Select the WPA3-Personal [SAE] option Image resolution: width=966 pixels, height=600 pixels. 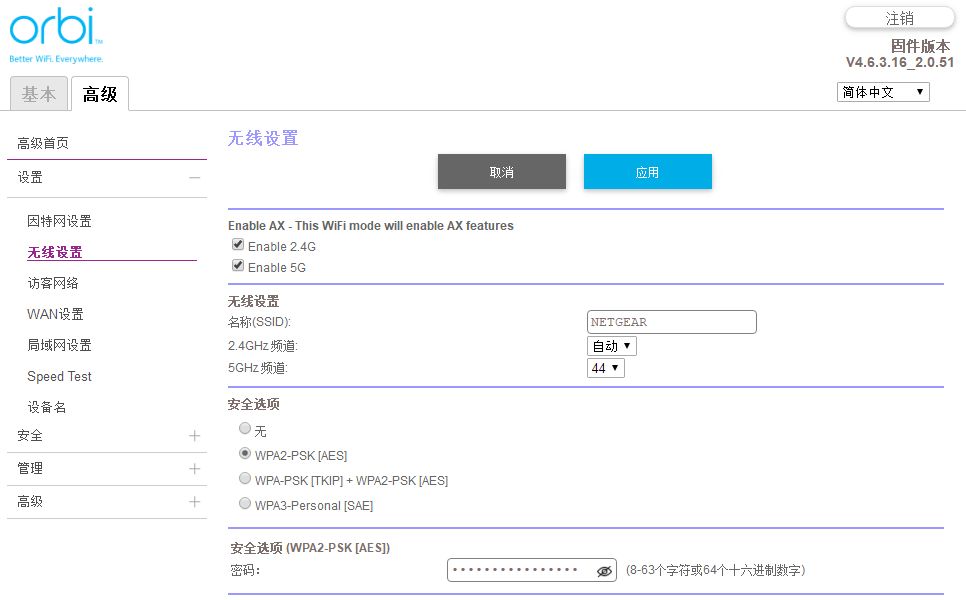[246, 505]
